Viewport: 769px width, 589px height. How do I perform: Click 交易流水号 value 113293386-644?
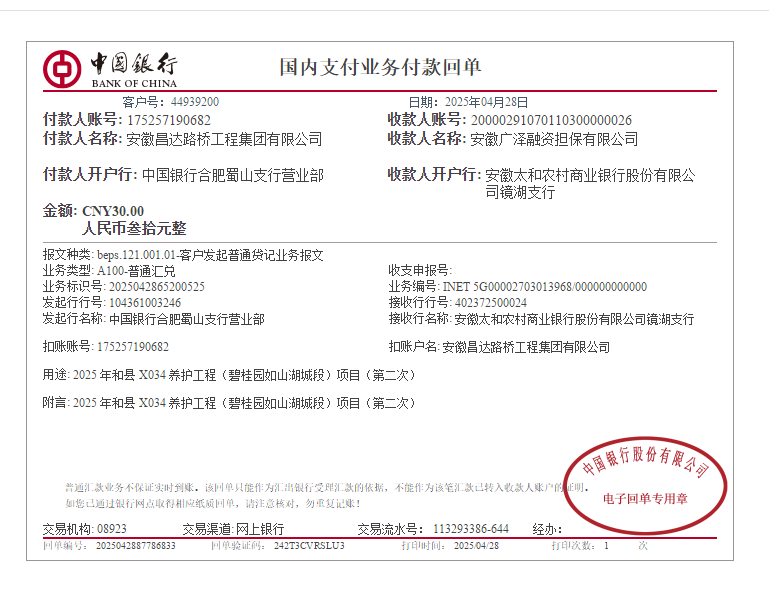pos(470,528)
